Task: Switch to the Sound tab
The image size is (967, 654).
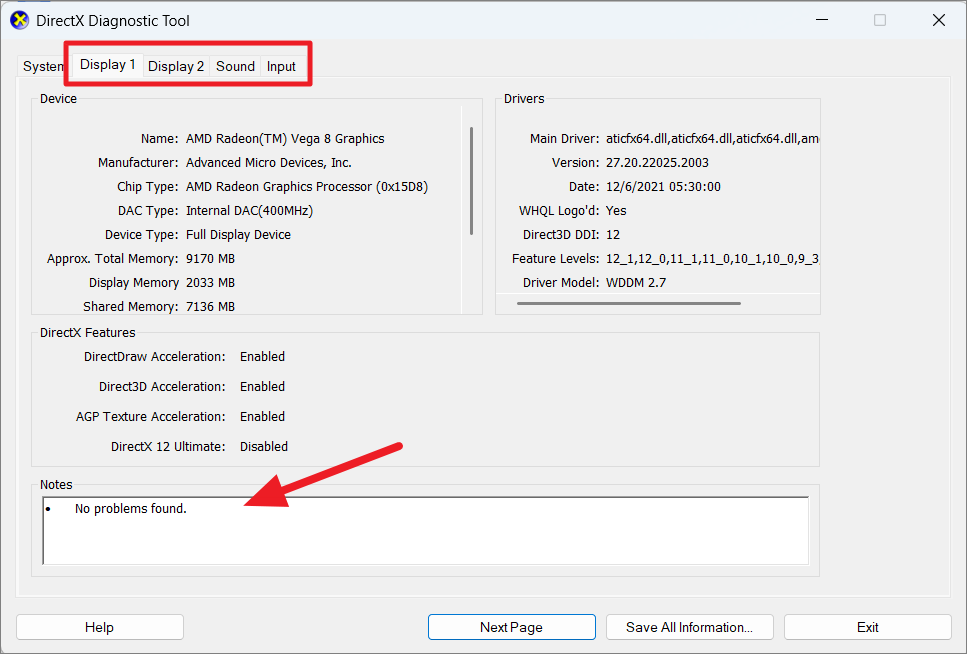Action: pos(235,66)
